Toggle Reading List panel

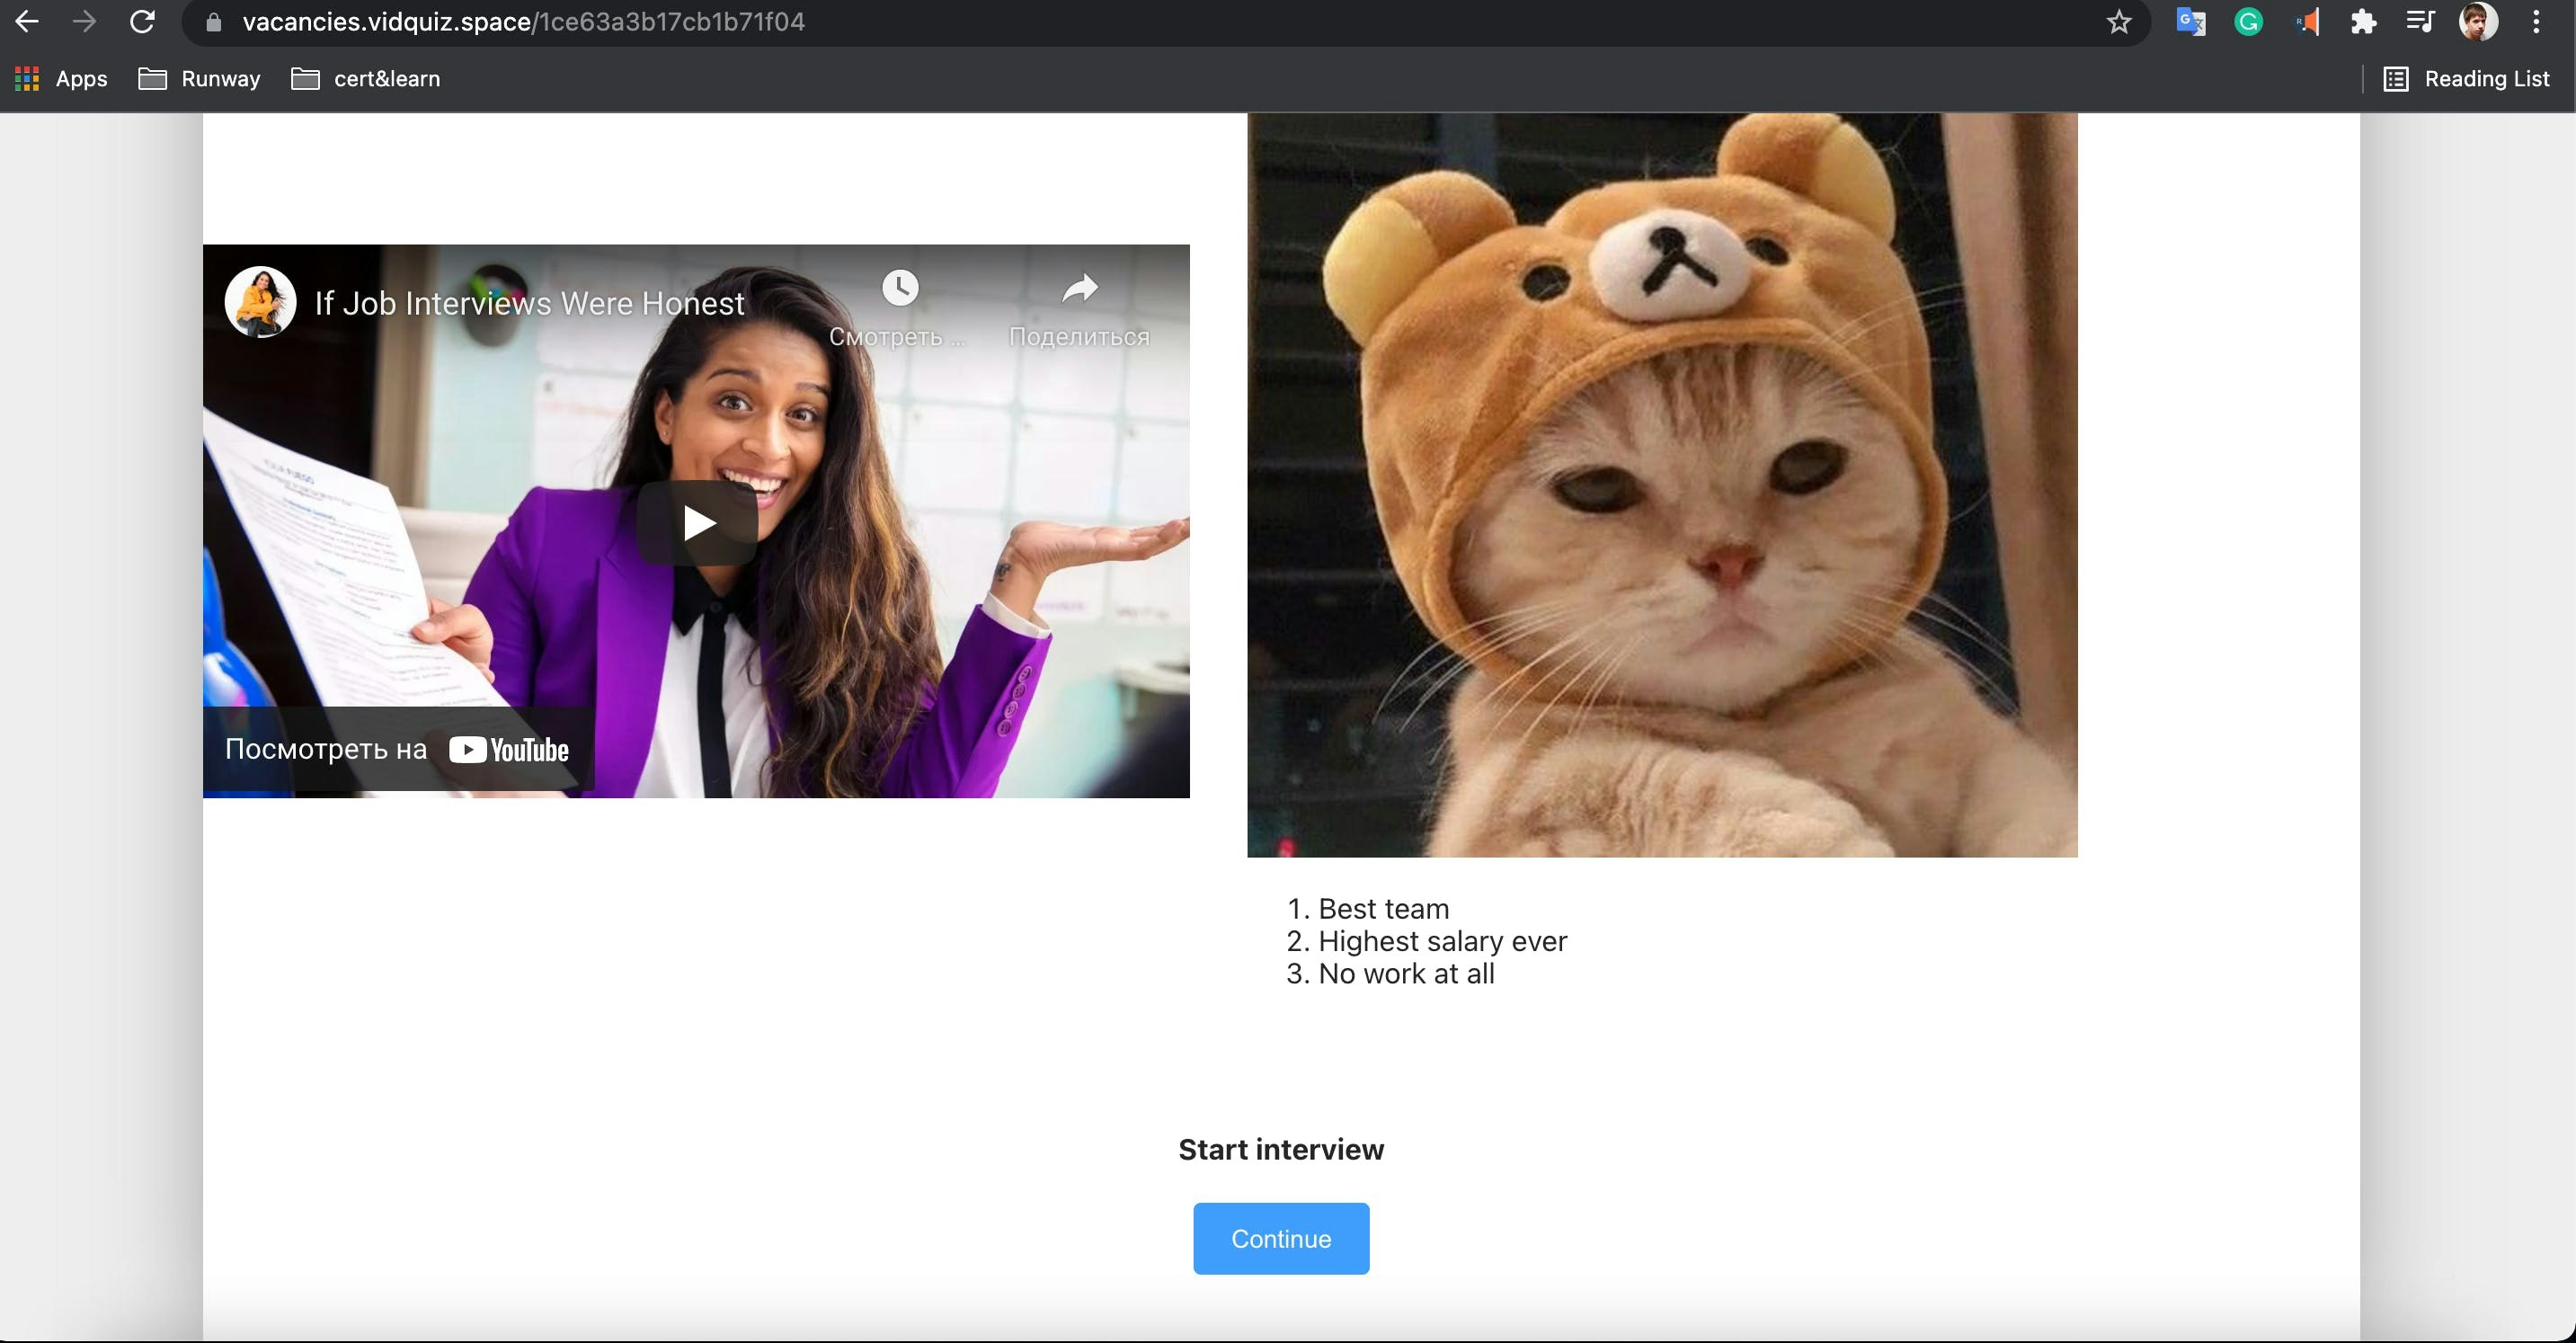click(x=2467, y=78)
